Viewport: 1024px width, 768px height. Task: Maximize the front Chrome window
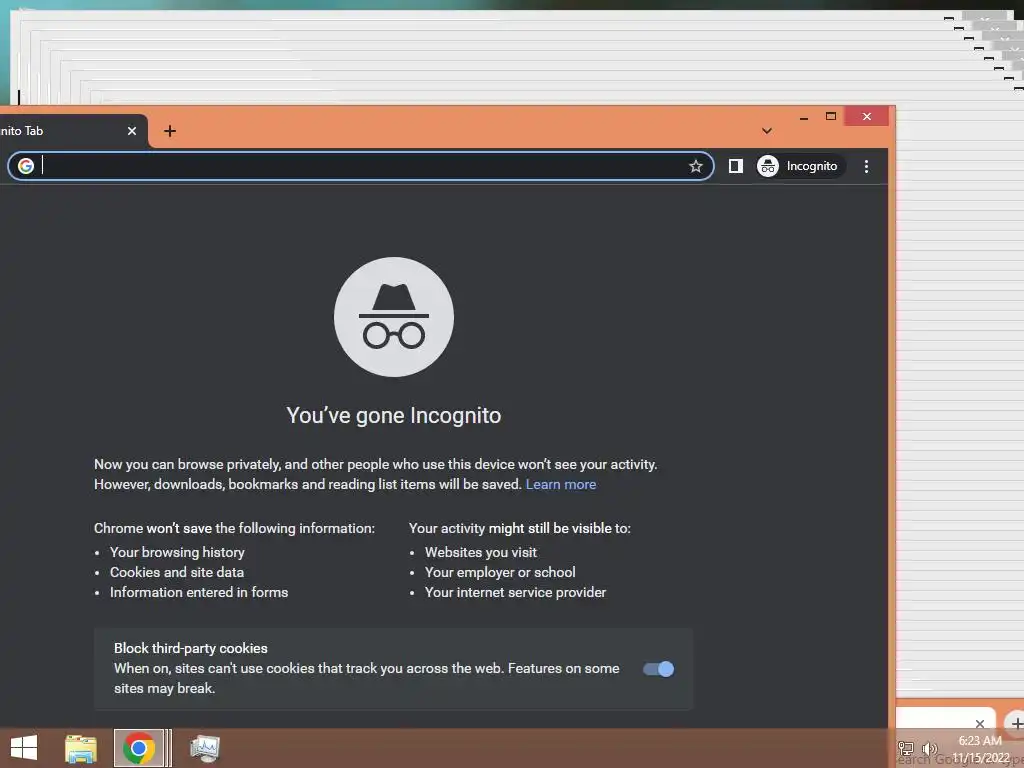[831, 117]
